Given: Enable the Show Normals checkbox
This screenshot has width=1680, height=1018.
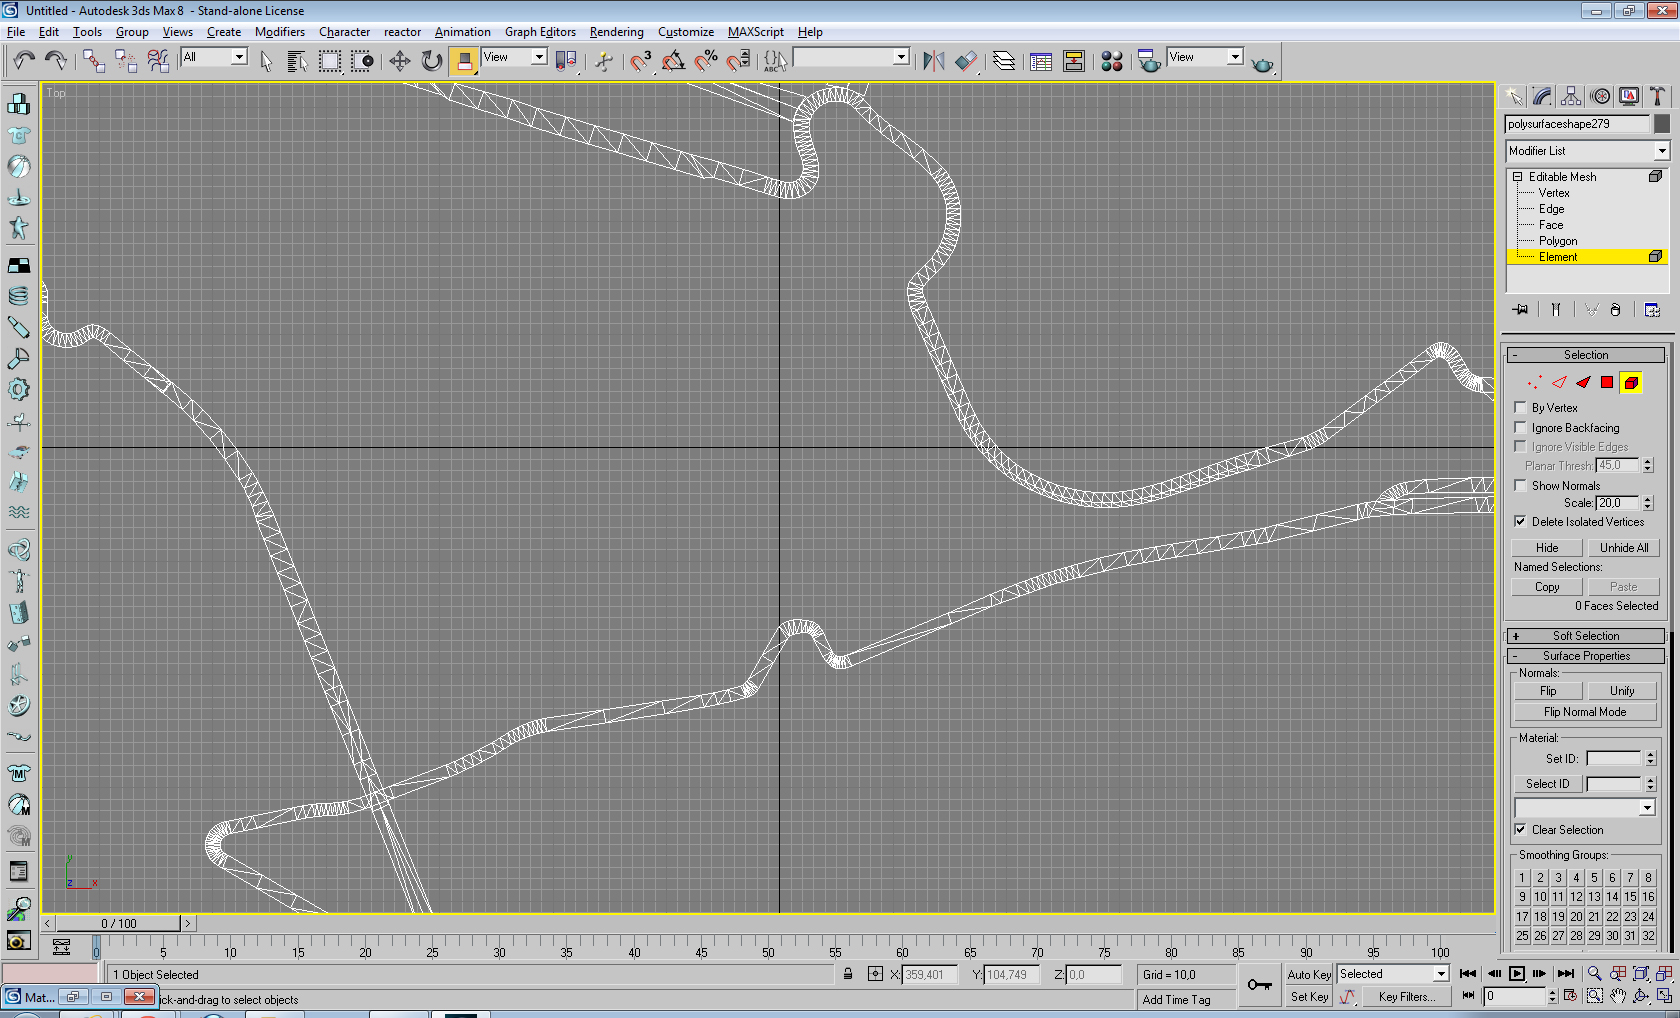Looking at the screenshot, I should tap(1521, 486).
